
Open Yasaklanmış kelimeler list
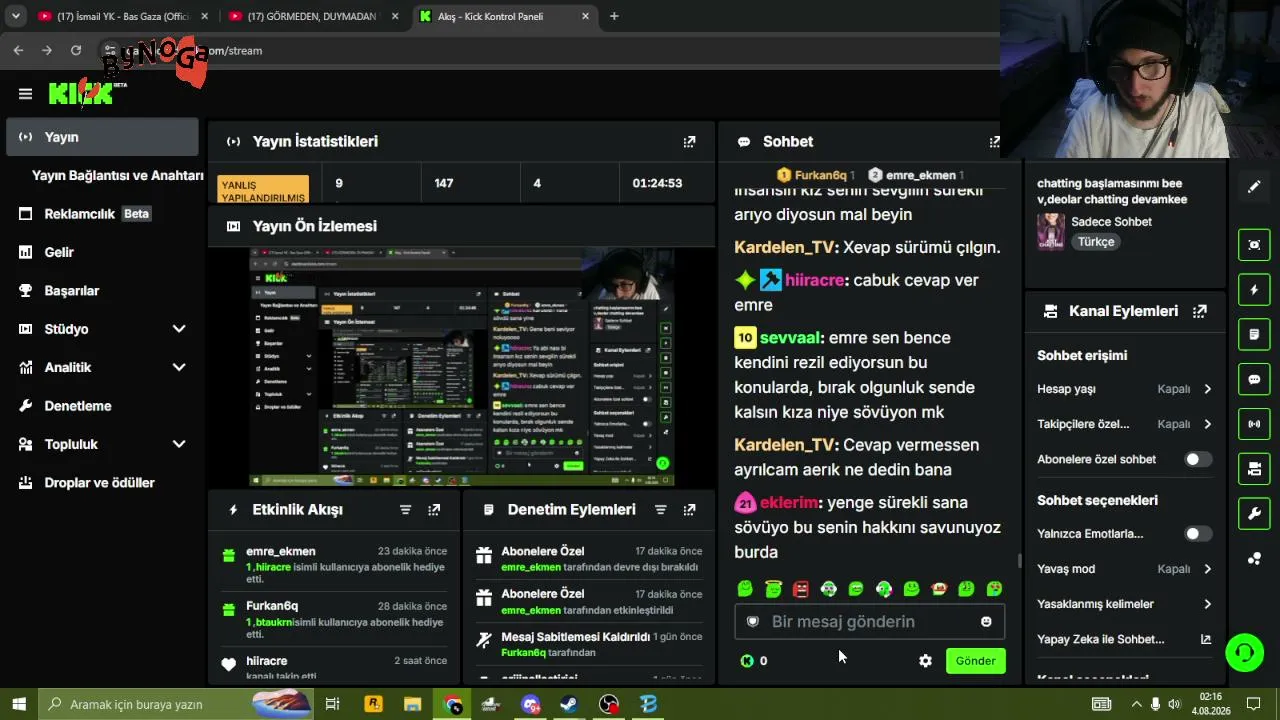(1125, 604)
